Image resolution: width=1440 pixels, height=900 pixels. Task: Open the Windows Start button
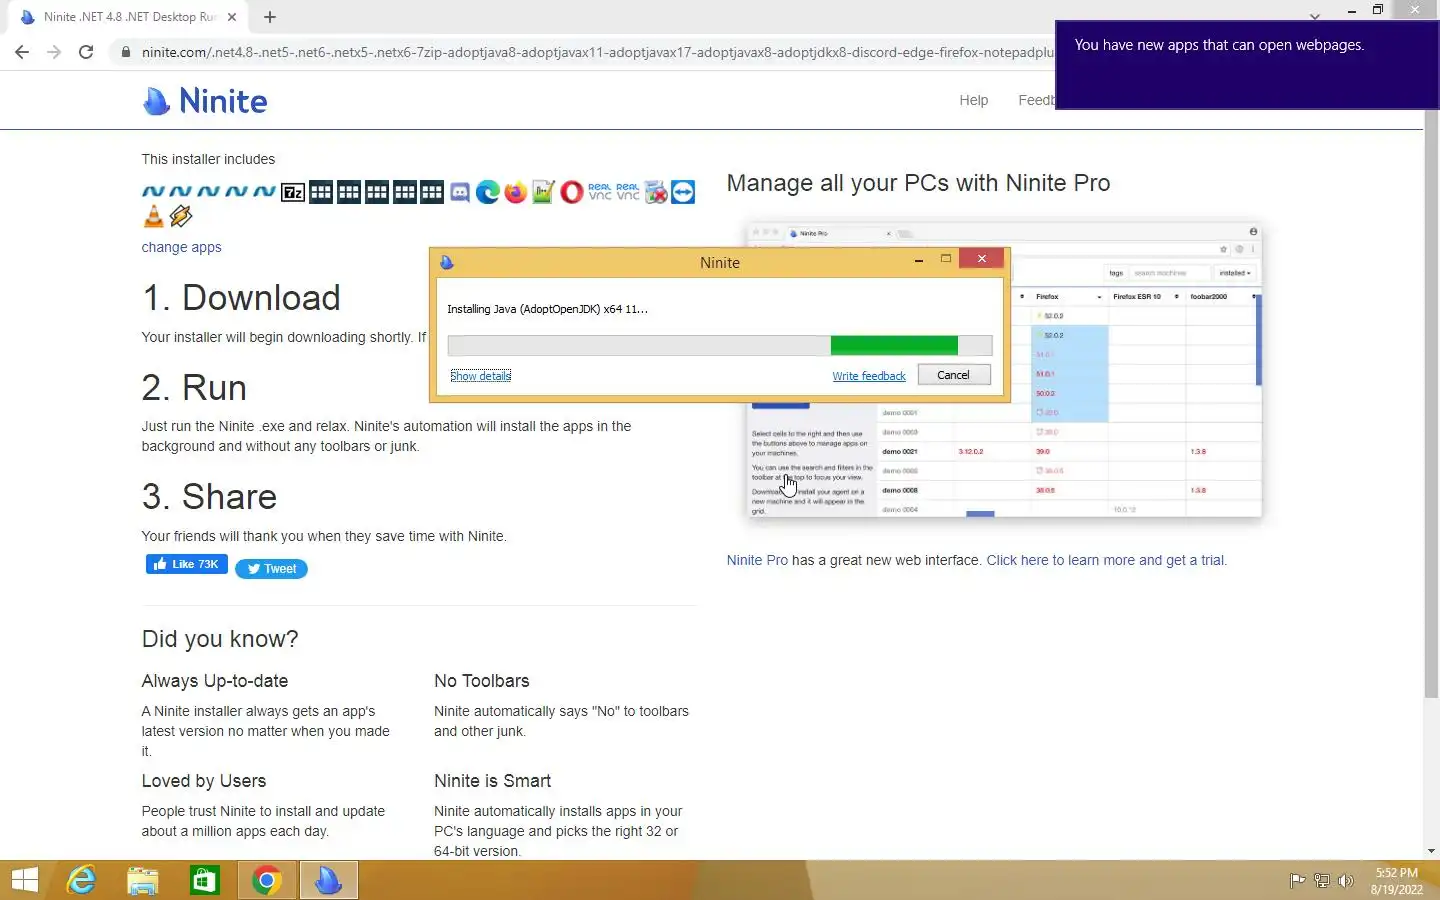coord(25,880)
